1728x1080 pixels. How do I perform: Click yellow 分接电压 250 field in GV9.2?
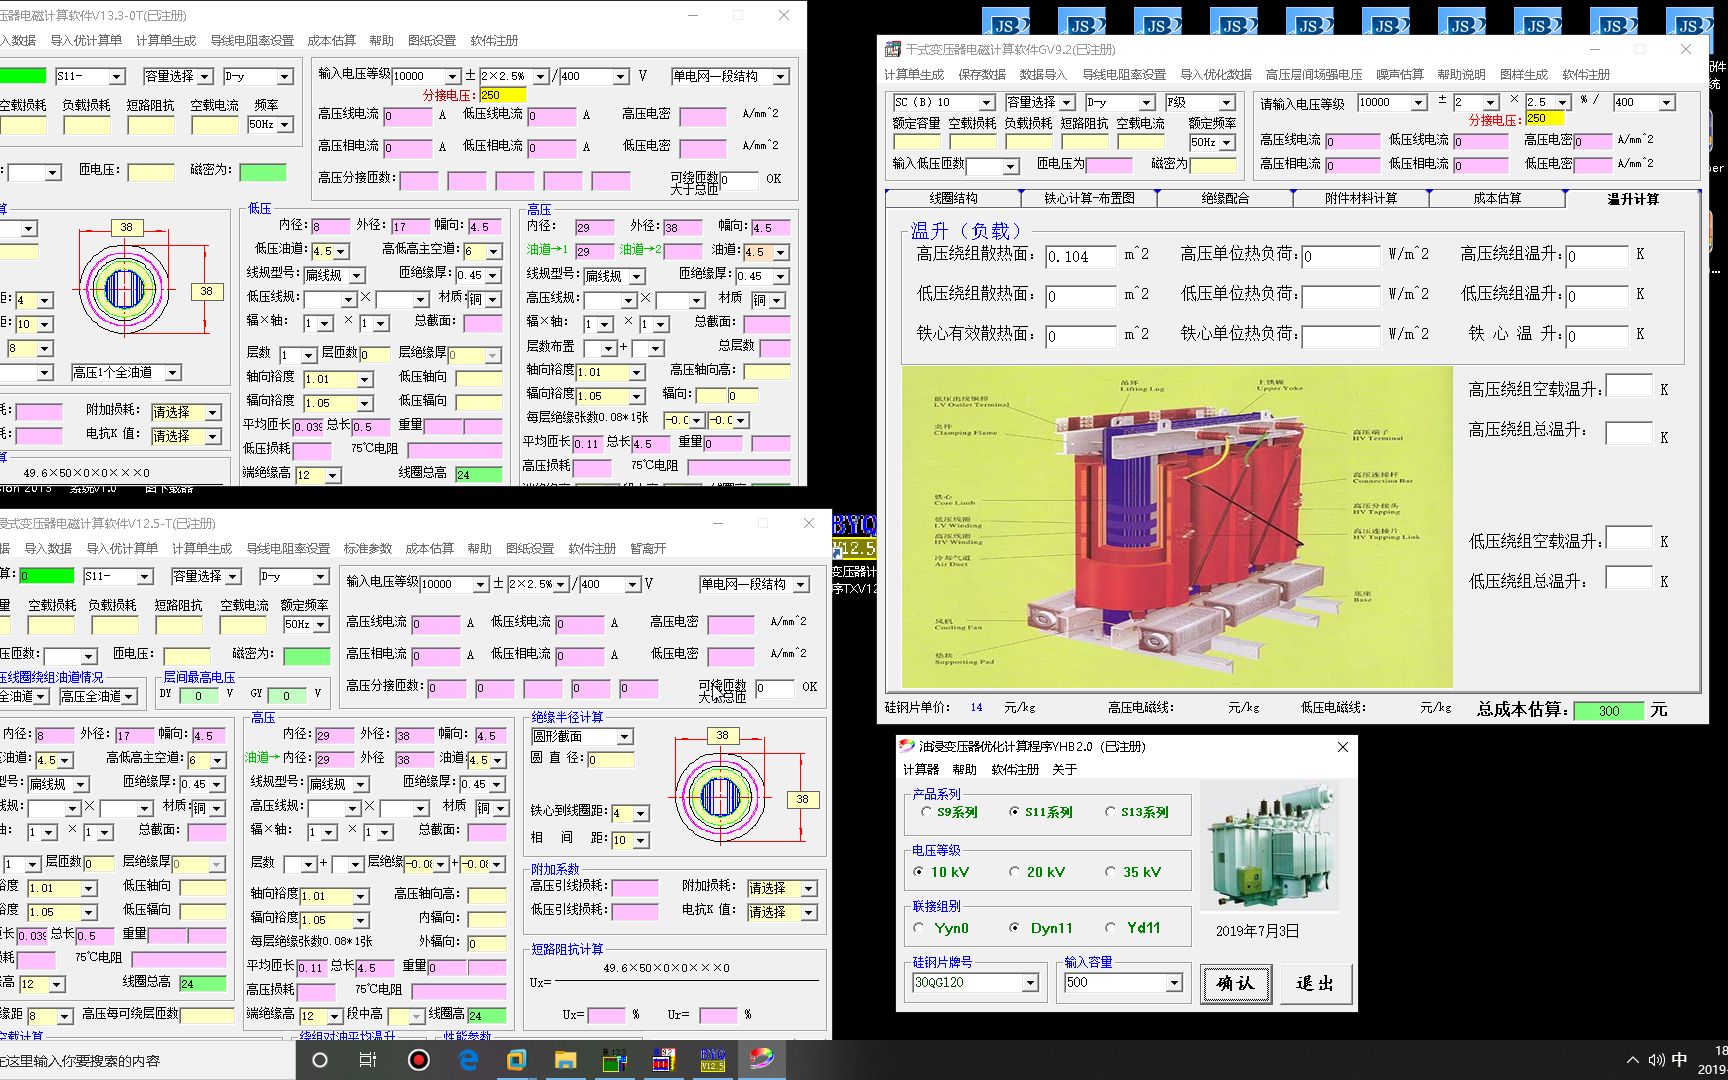1544,119
